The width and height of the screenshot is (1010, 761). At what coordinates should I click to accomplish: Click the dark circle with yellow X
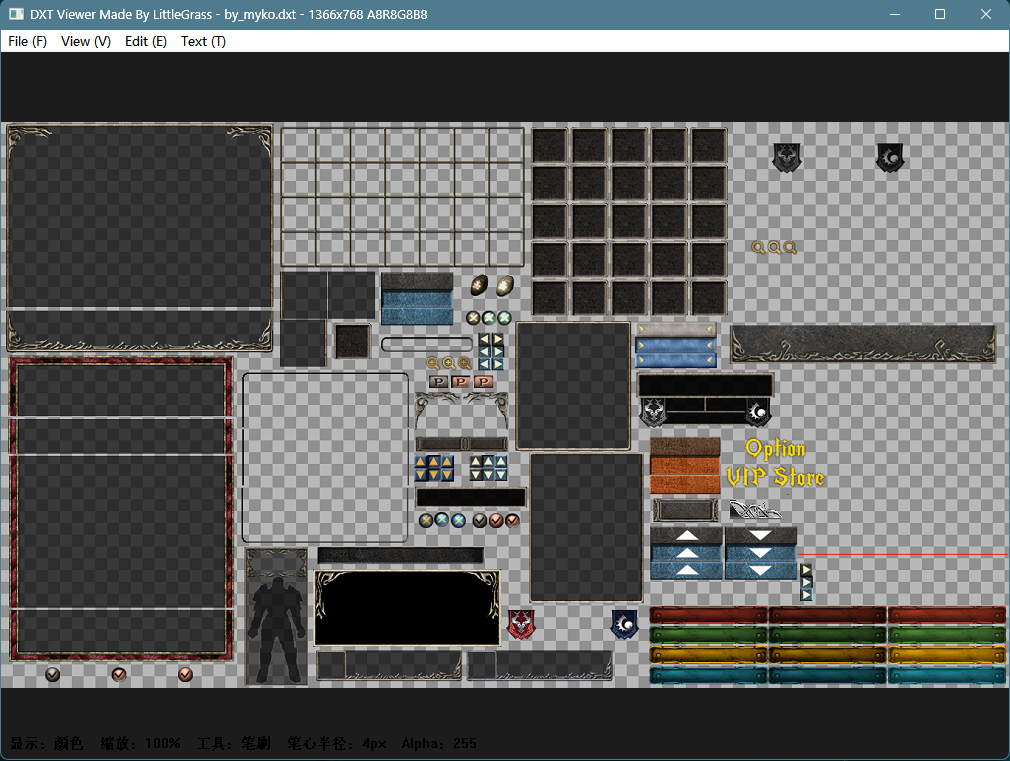pyautogui.click(x=426, y=520)
